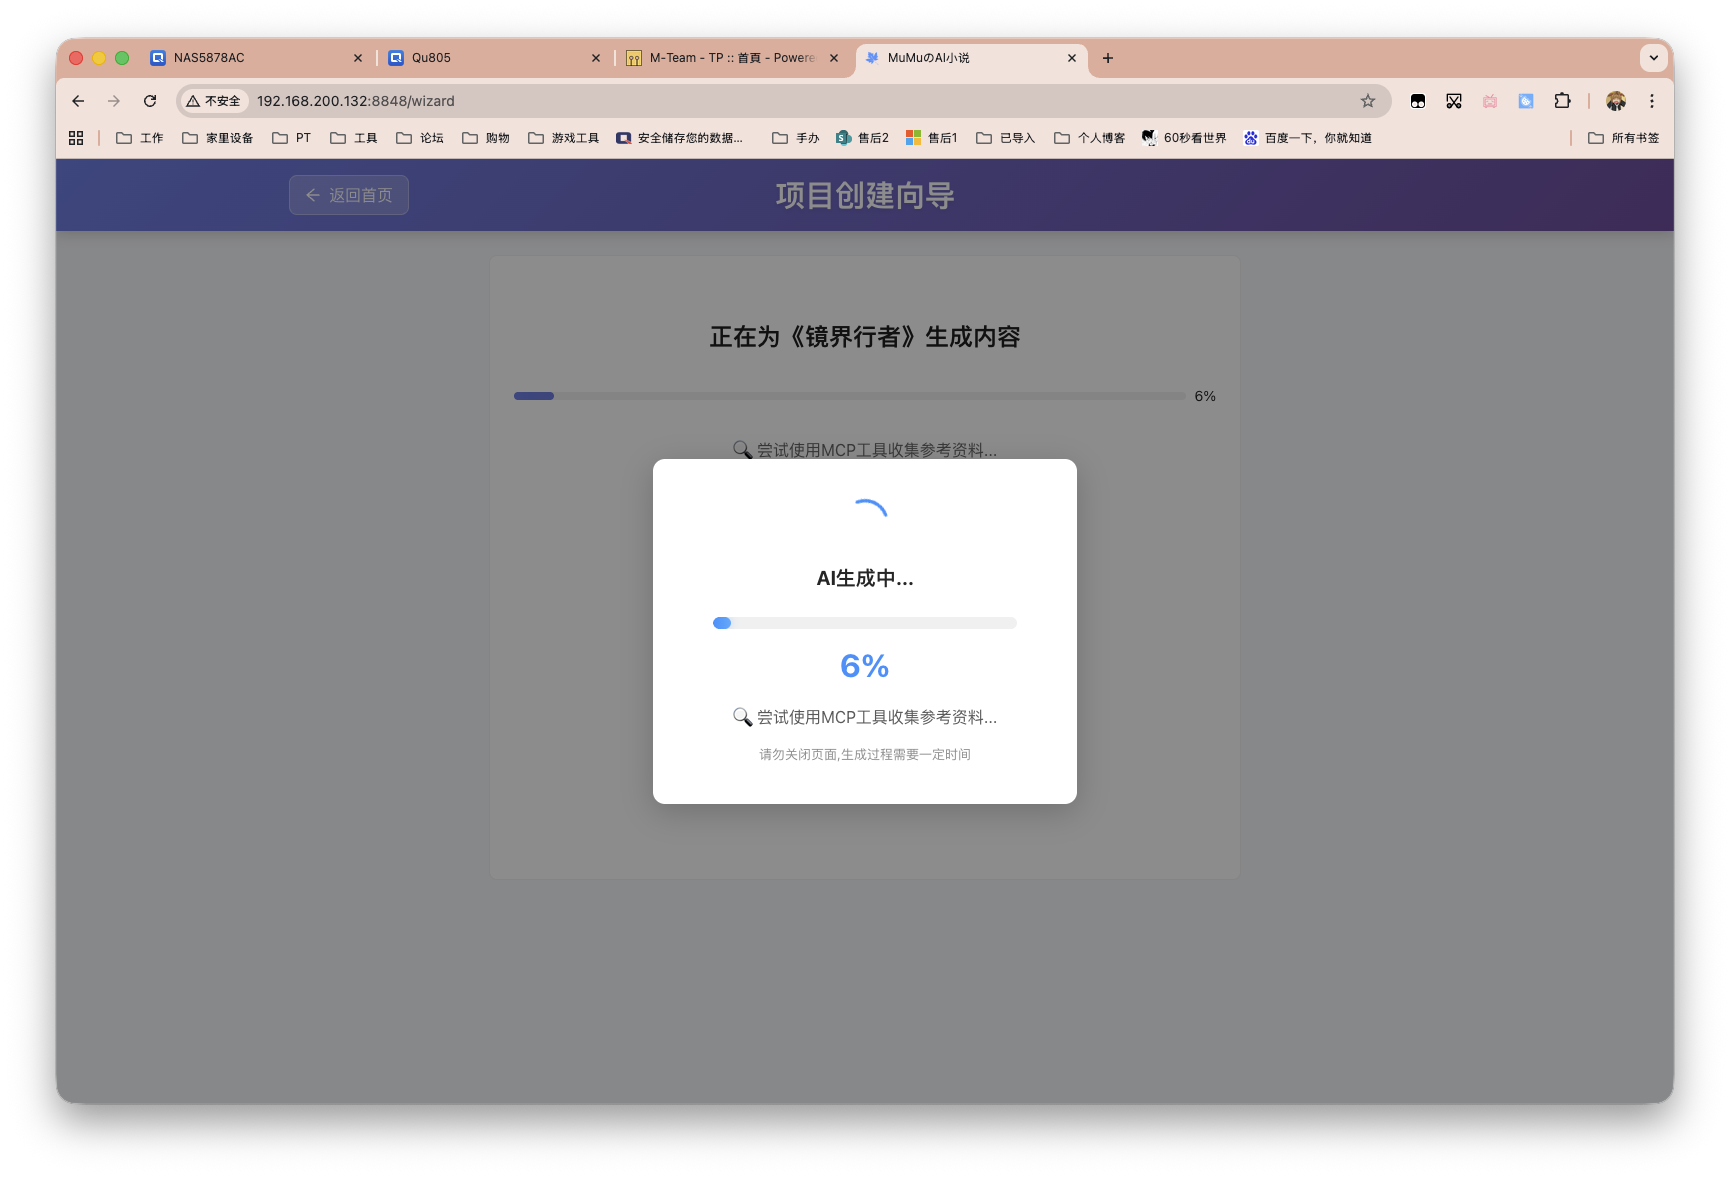Open the 百度一下，你就知道 bookmark
Screen dimensions: 1730x1178
tap(1308, 137)
